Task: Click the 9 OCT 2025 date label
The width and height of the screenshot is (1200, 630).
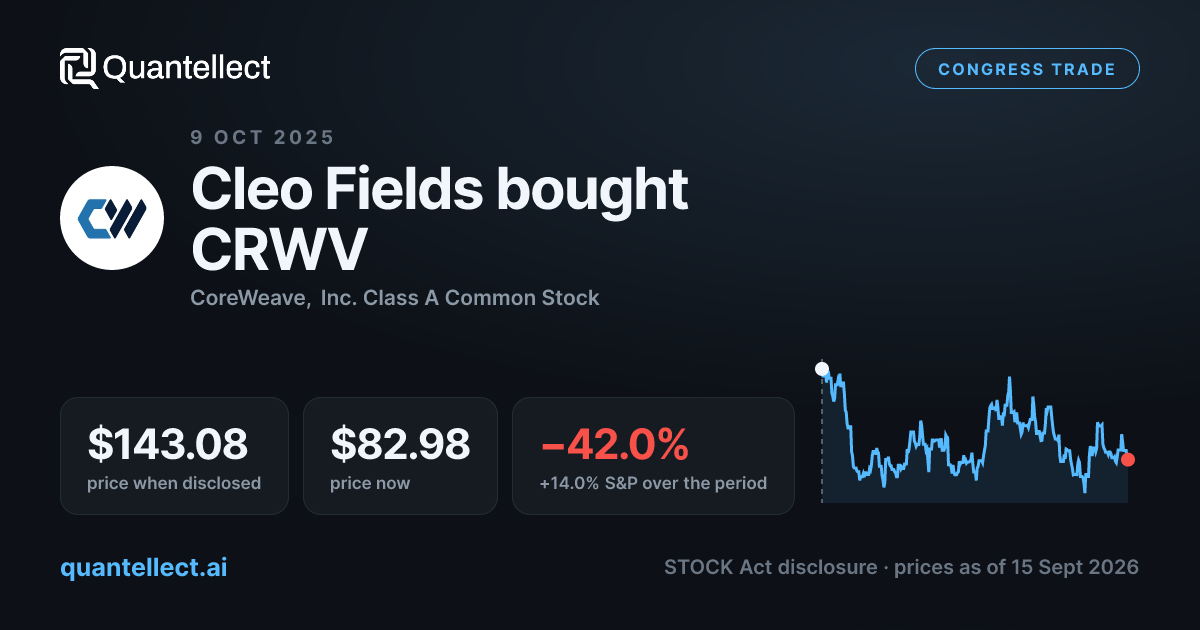Action: pos(263,137)
